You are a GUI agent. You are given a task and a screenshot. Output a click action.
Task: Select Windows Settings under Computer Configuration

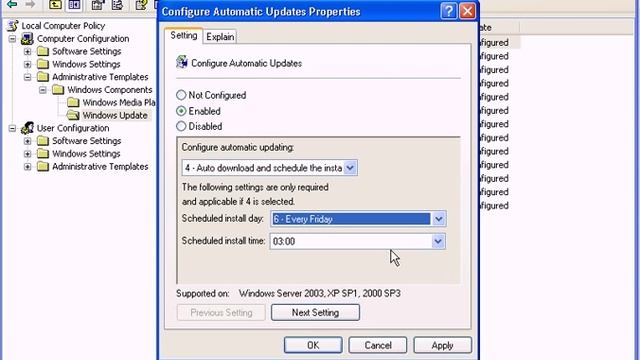click(86, 64)
